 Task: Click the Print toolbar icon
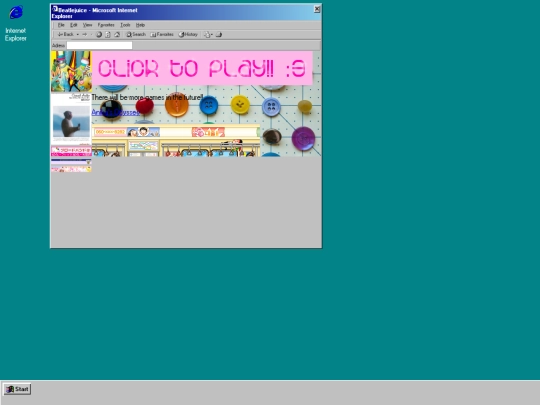point(219,34)
